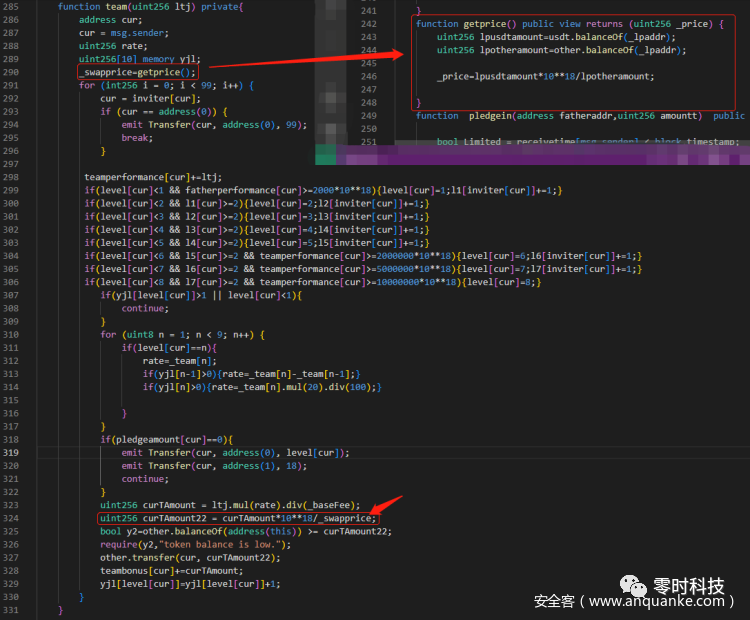Click the require token balance is low line
The image size is (750, 620).
pos(195,544)
